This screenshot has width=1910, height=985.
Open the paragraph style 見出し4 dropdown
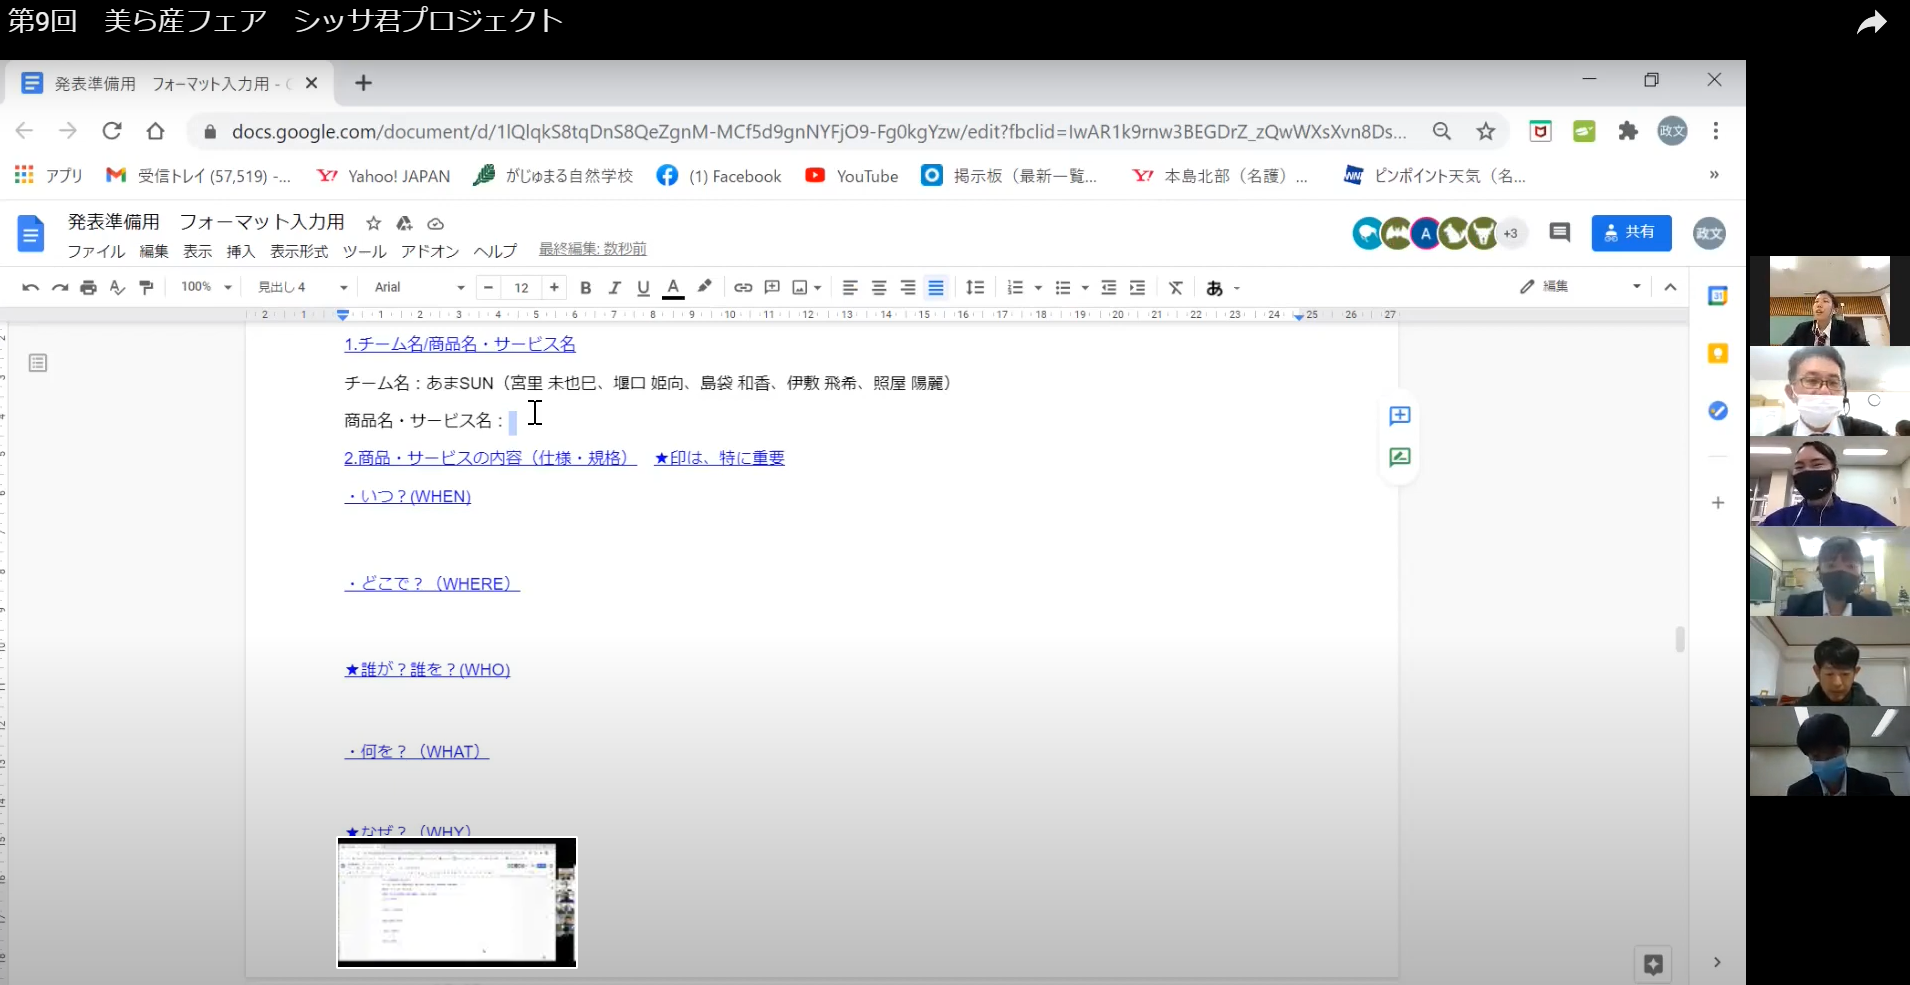[302, 287]
